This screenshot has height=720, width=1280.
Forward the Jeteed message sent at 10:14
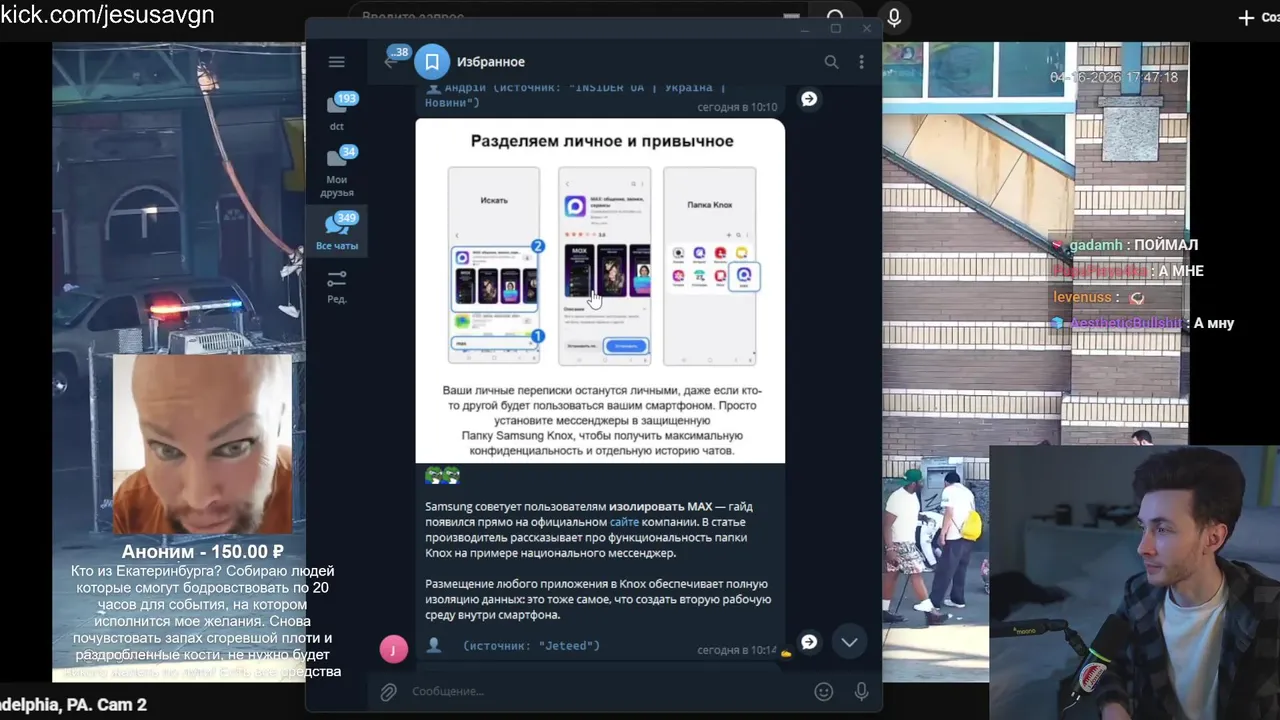pos(809,642)
